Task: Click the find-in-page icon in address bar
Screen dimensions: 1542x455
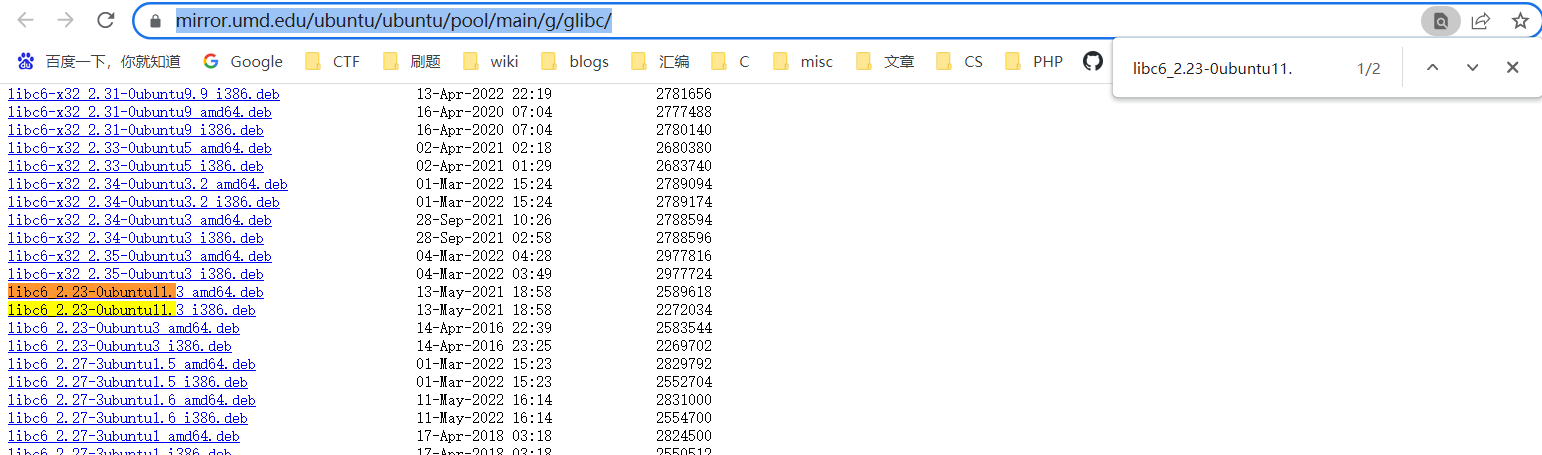Action: tap(1440, 21)
